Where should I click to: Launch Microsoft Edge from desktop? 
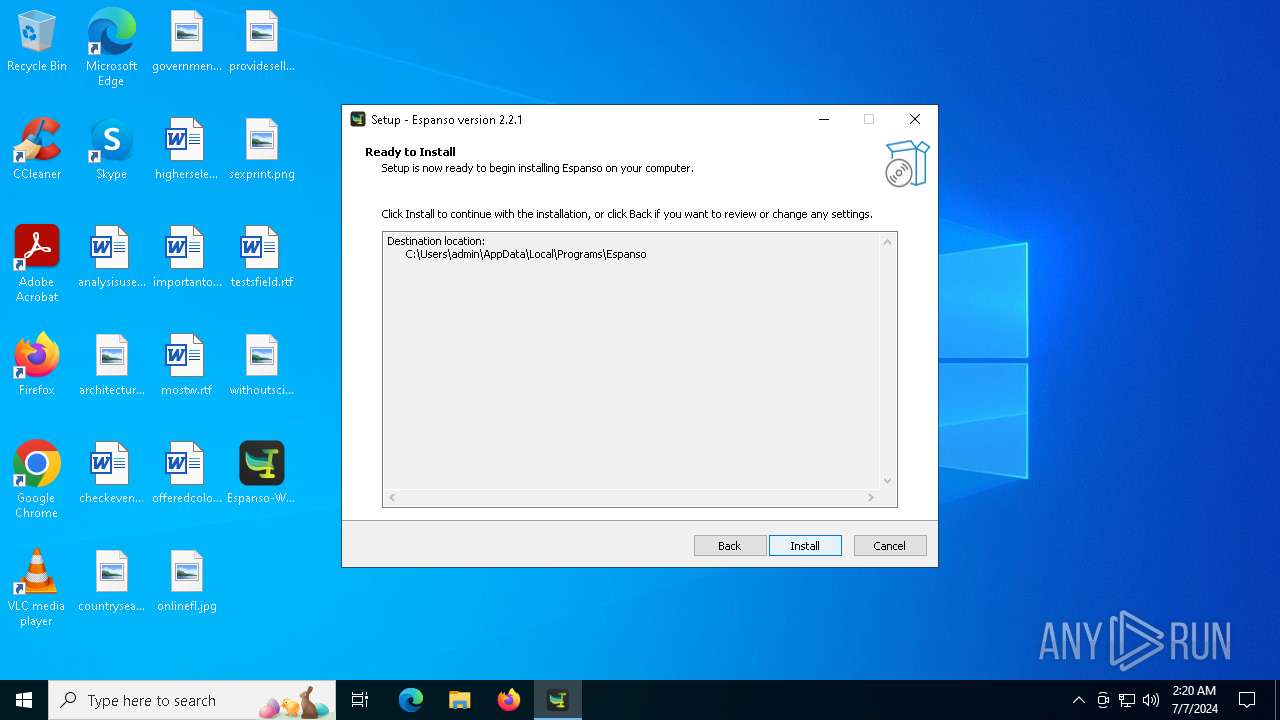[x=111, y=48]
